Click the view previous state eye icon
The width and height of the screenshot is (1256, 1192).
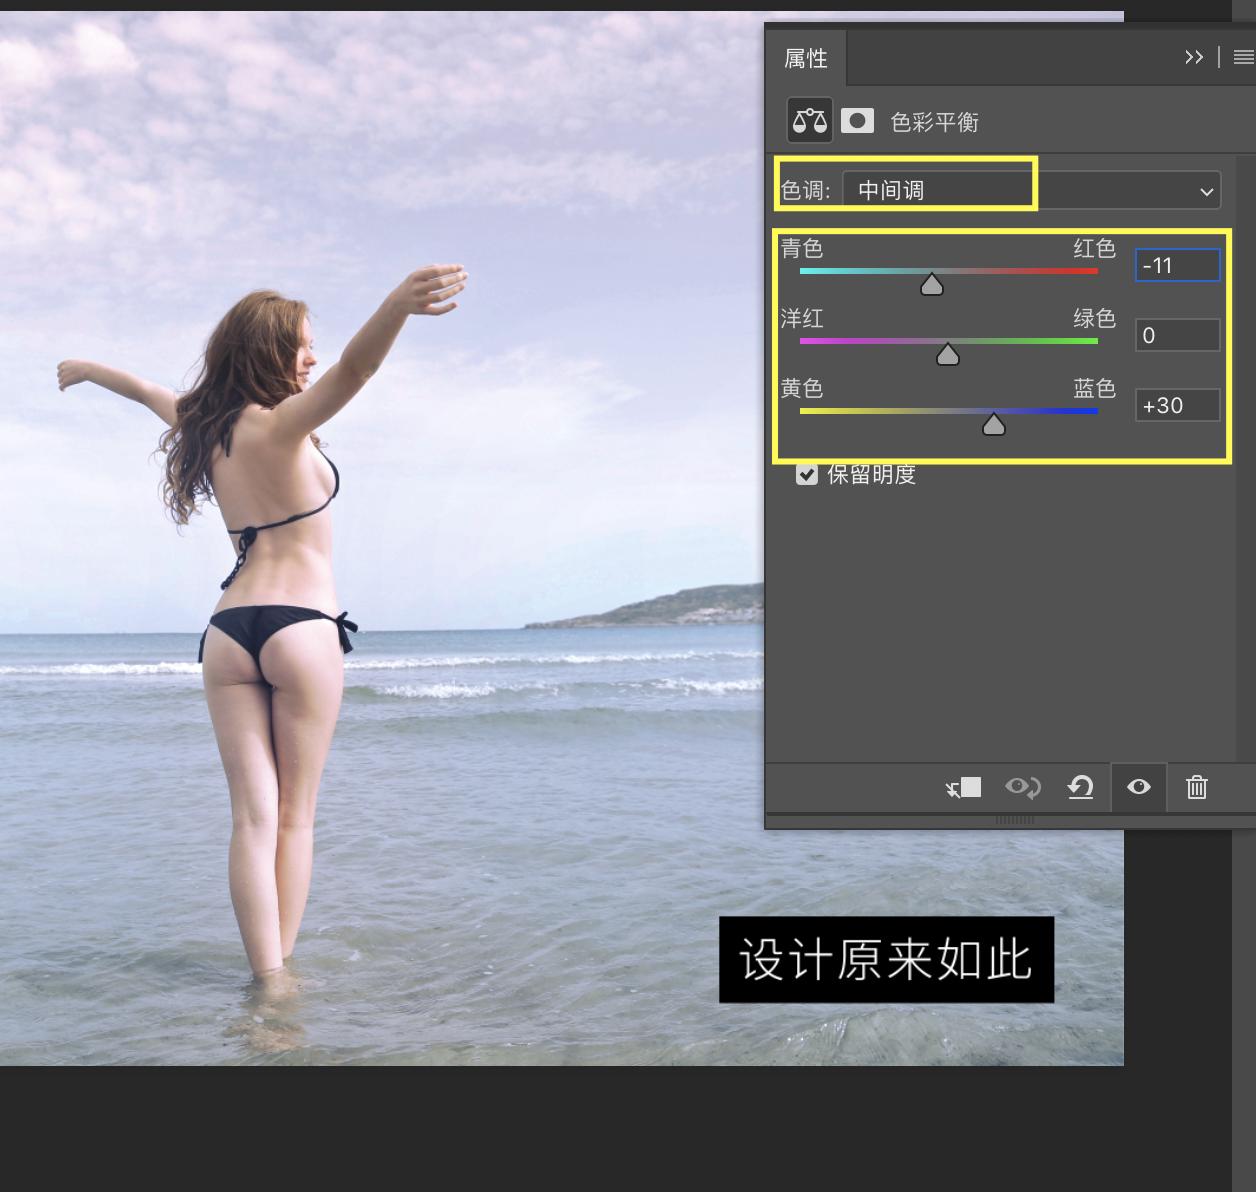tap(1022, 787)
